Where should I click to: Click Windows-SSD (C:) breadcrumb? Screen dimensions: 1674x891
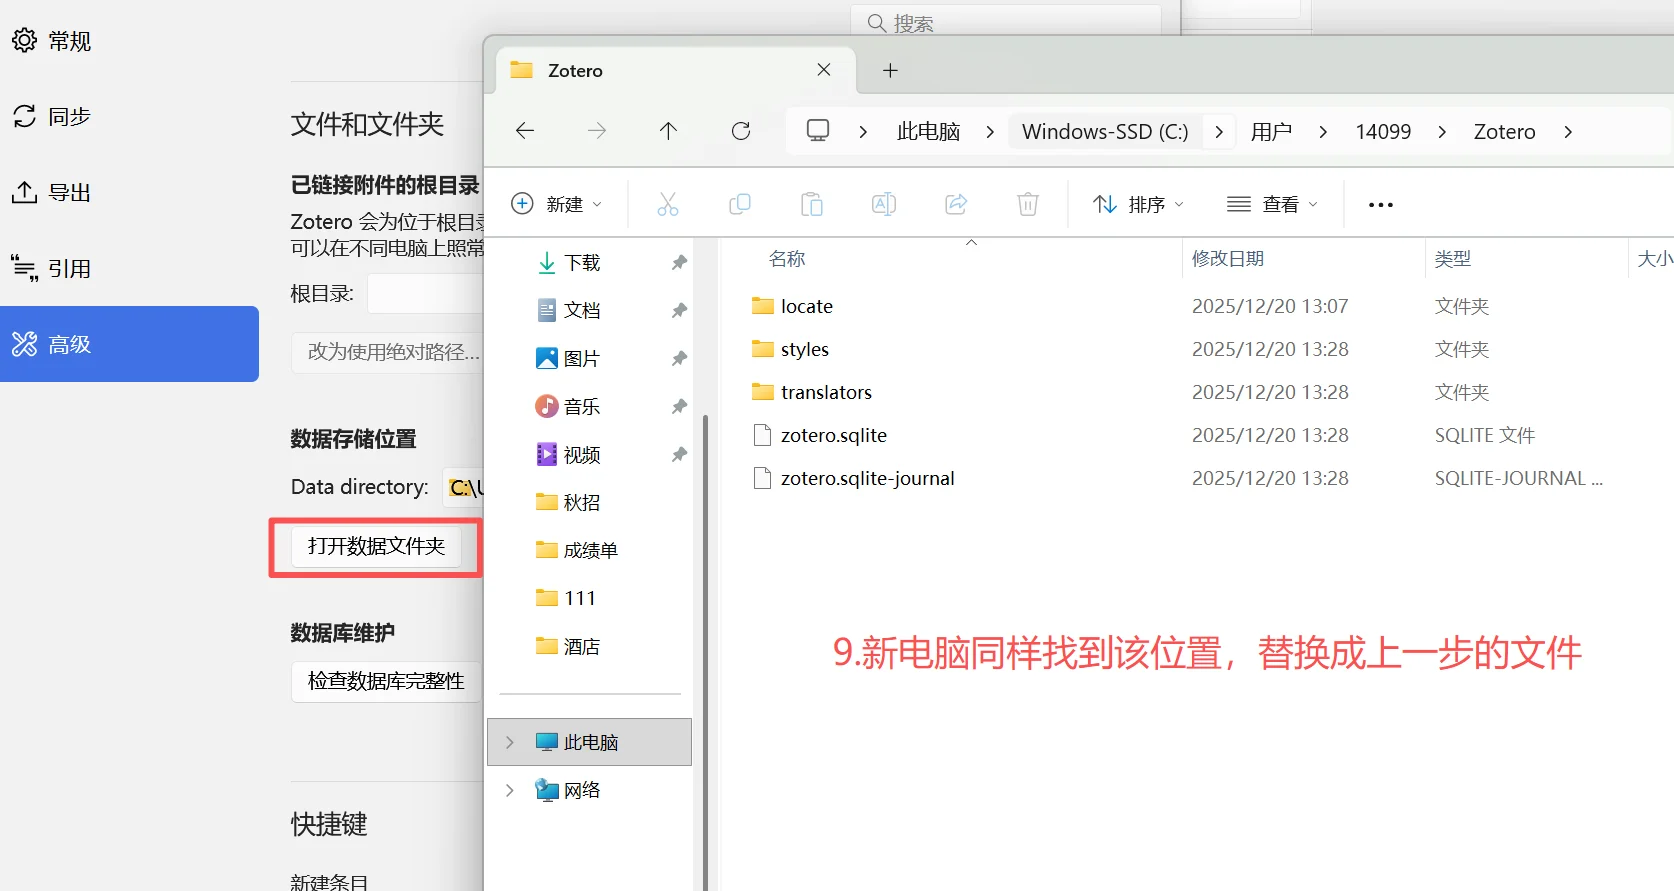1105,132
